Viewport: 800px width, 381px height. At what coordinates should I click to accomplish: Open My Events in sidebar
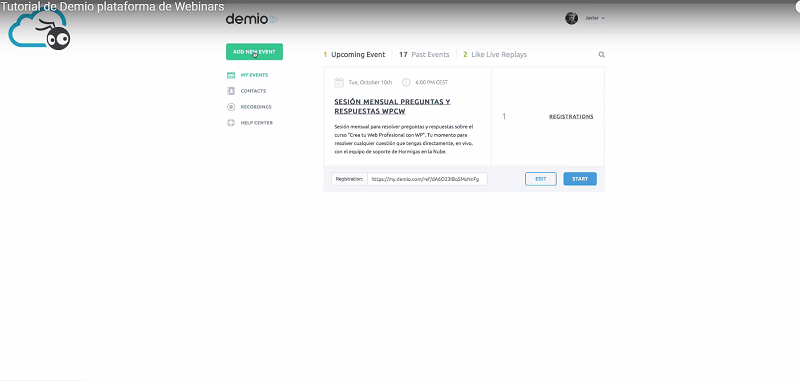coord(254,75)
